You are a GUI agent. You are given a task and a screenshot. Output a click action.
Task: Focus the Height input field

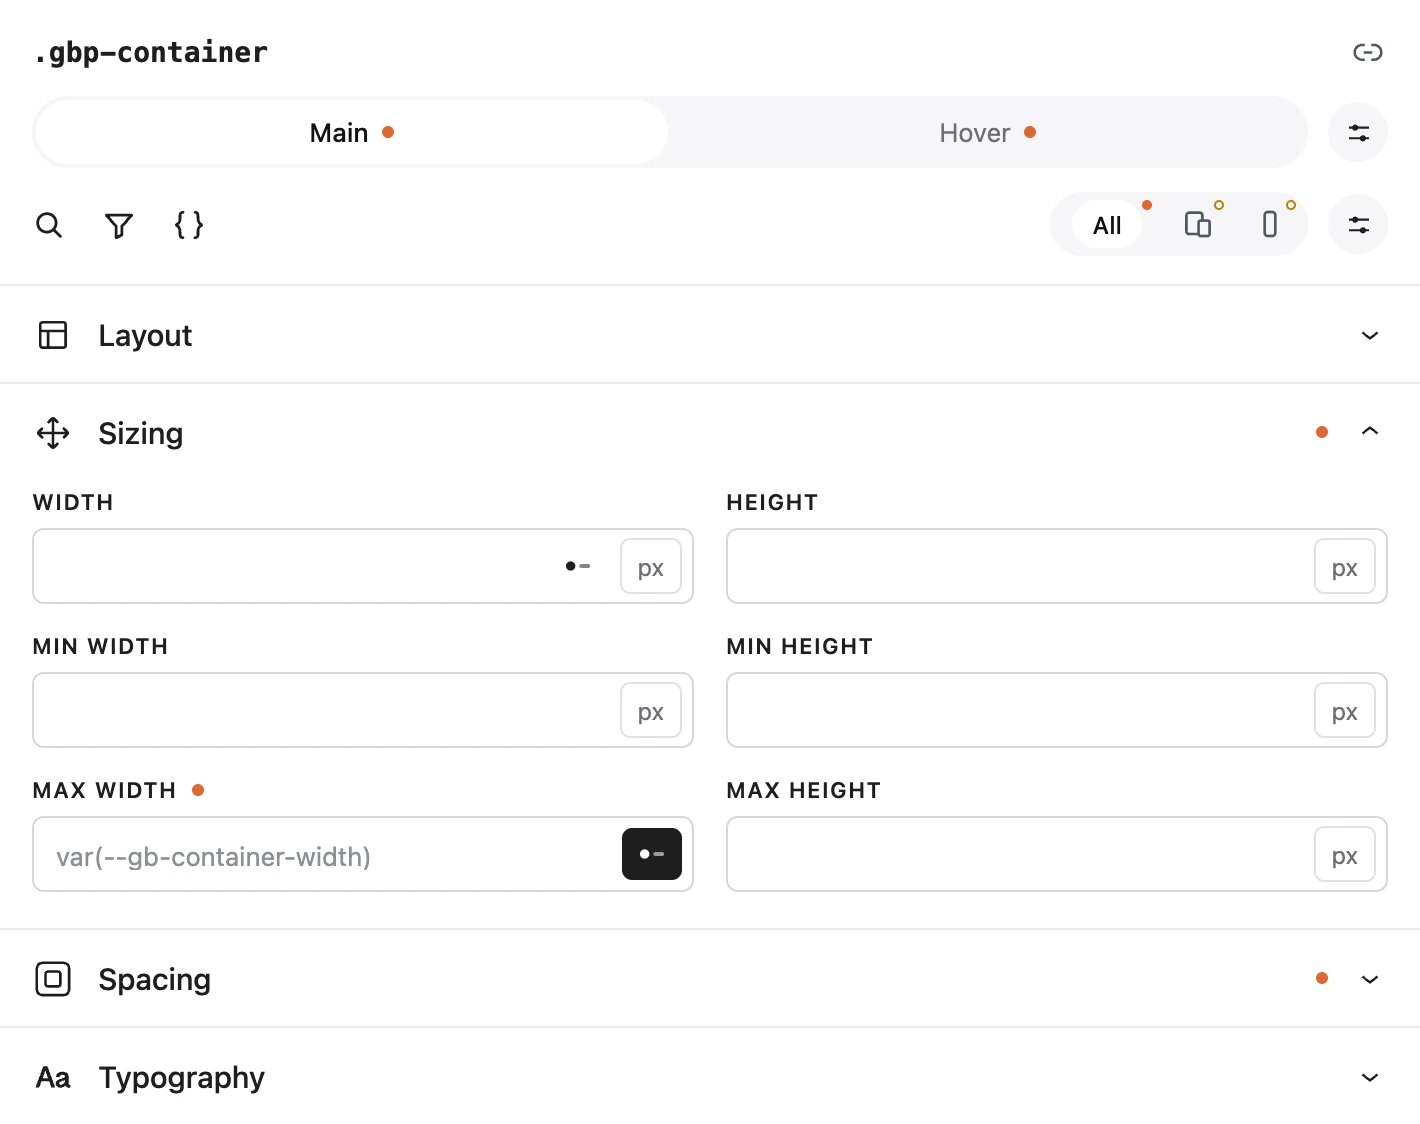(x=1057, y=566)
